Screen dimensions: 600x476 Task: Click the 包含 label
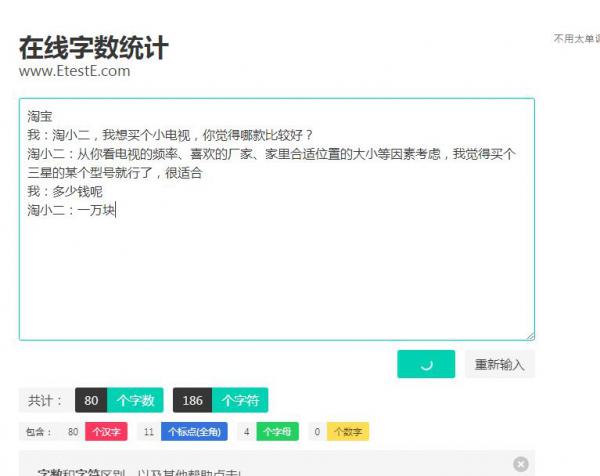pyautogui.click(x=38, y=432)
